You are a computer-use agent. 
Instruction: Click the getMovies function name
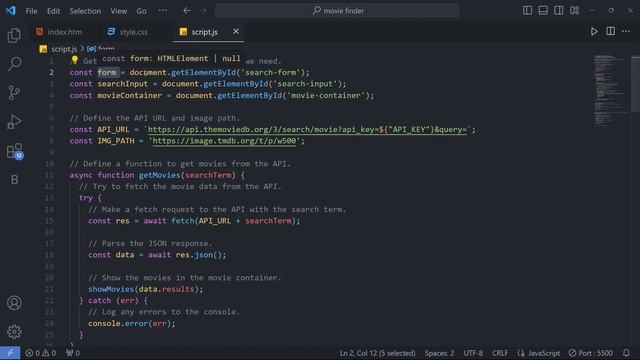159,175
